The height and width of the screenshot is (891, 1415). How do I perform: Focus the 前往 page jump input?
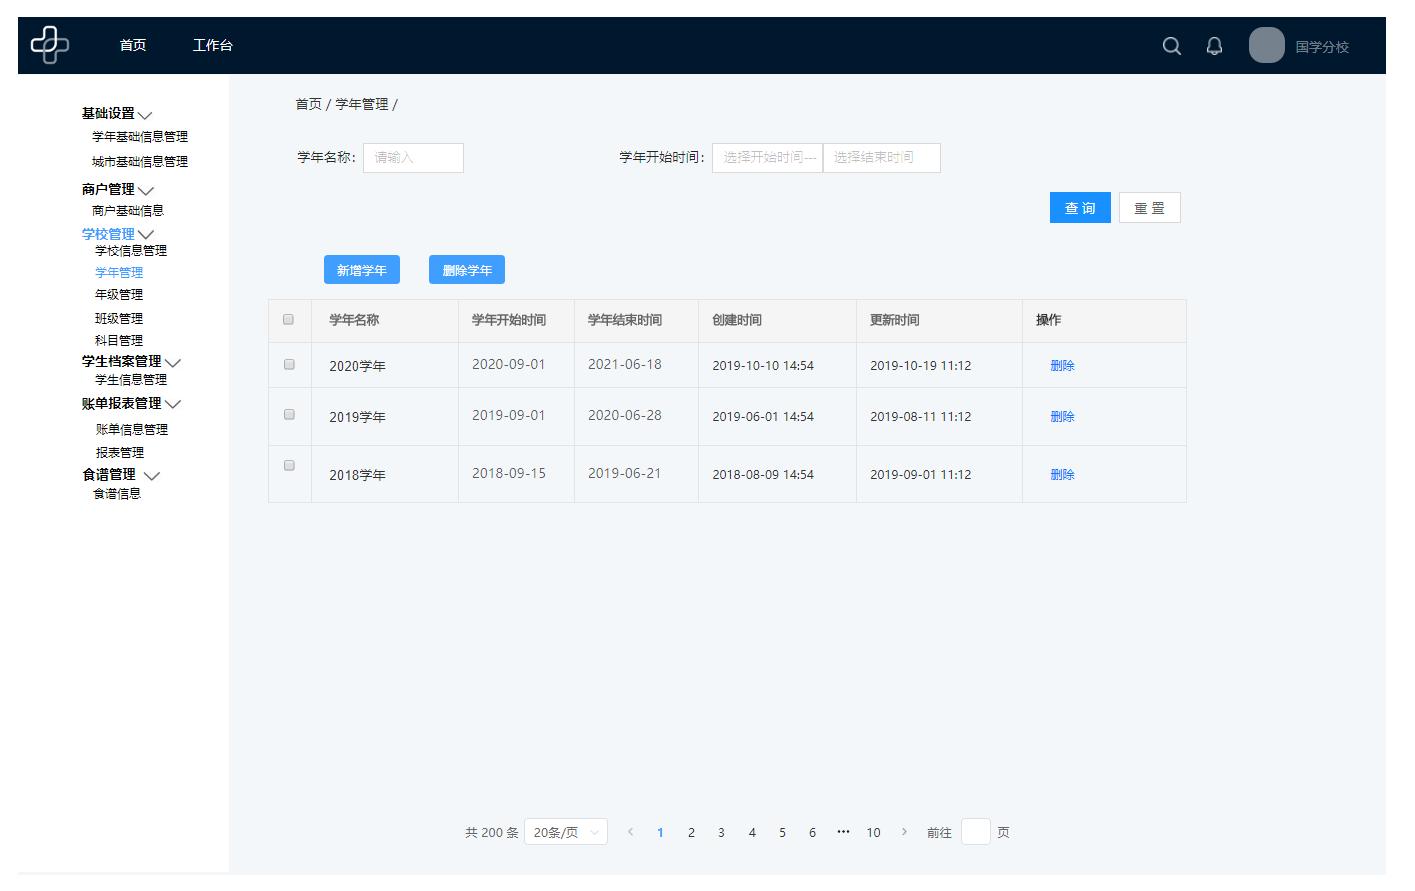[x=976, y=832]
